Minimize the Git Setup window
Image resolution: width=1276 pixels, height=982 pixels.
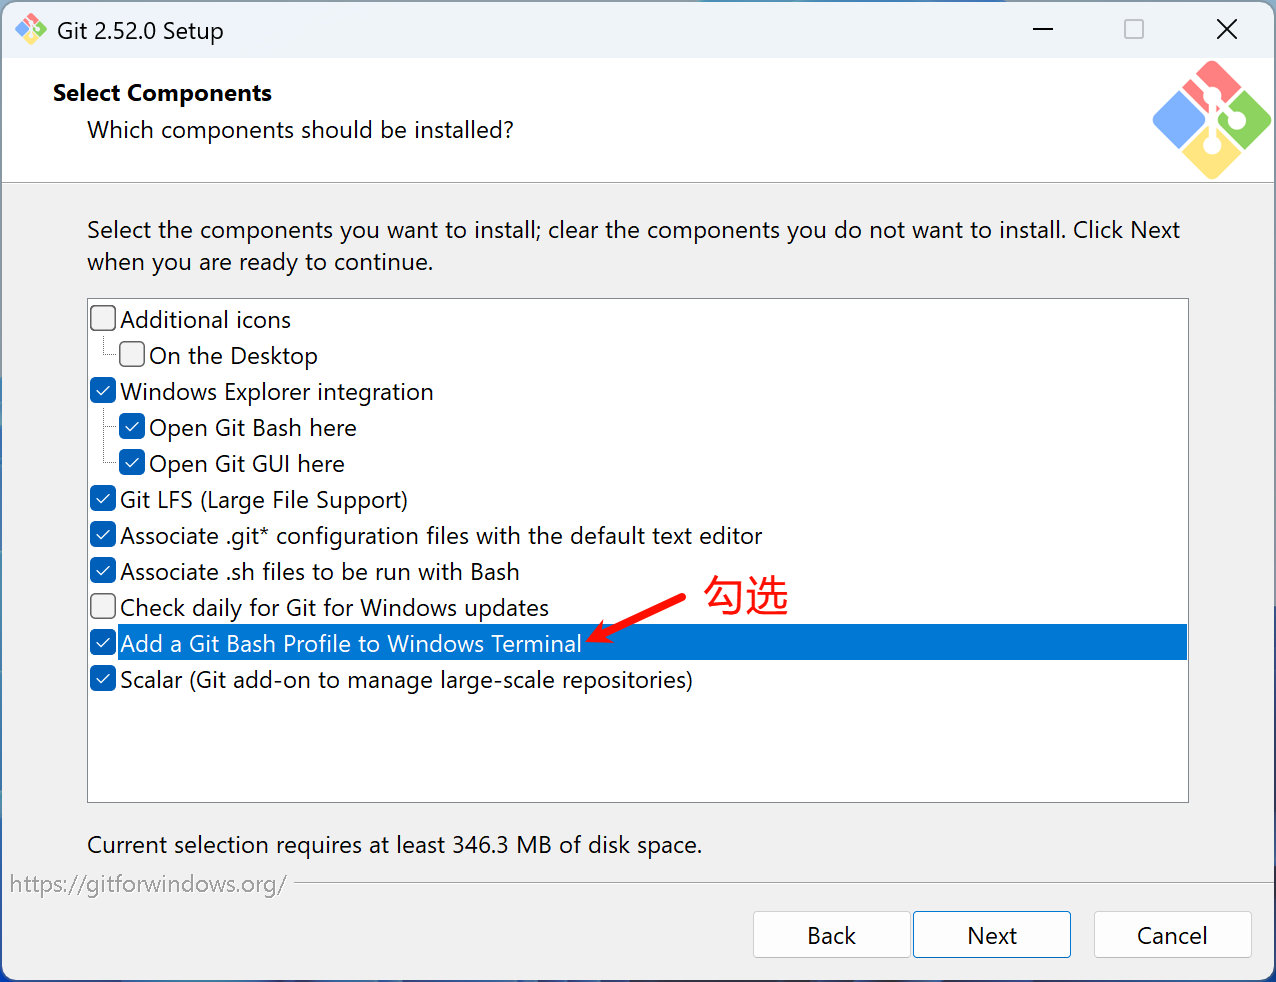point(1043,30)
